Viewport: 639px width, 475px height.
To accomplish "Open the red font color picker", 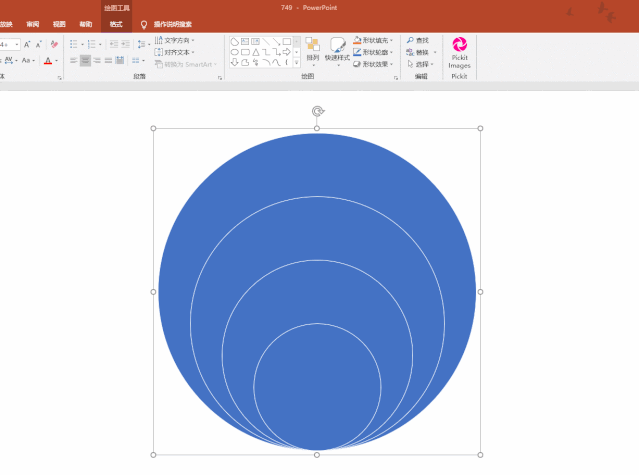I will 48,61.
